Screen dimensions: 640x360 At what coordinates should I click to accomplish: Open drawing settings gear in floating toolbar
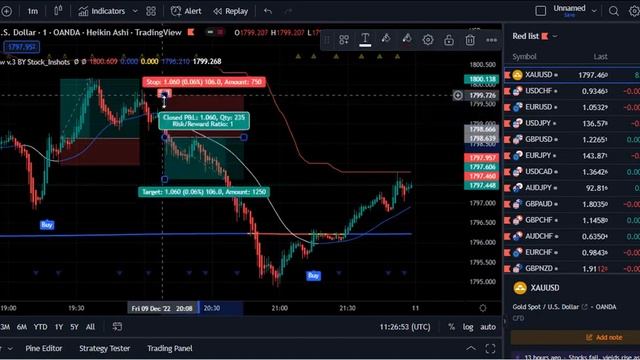[x=428, y=40]
